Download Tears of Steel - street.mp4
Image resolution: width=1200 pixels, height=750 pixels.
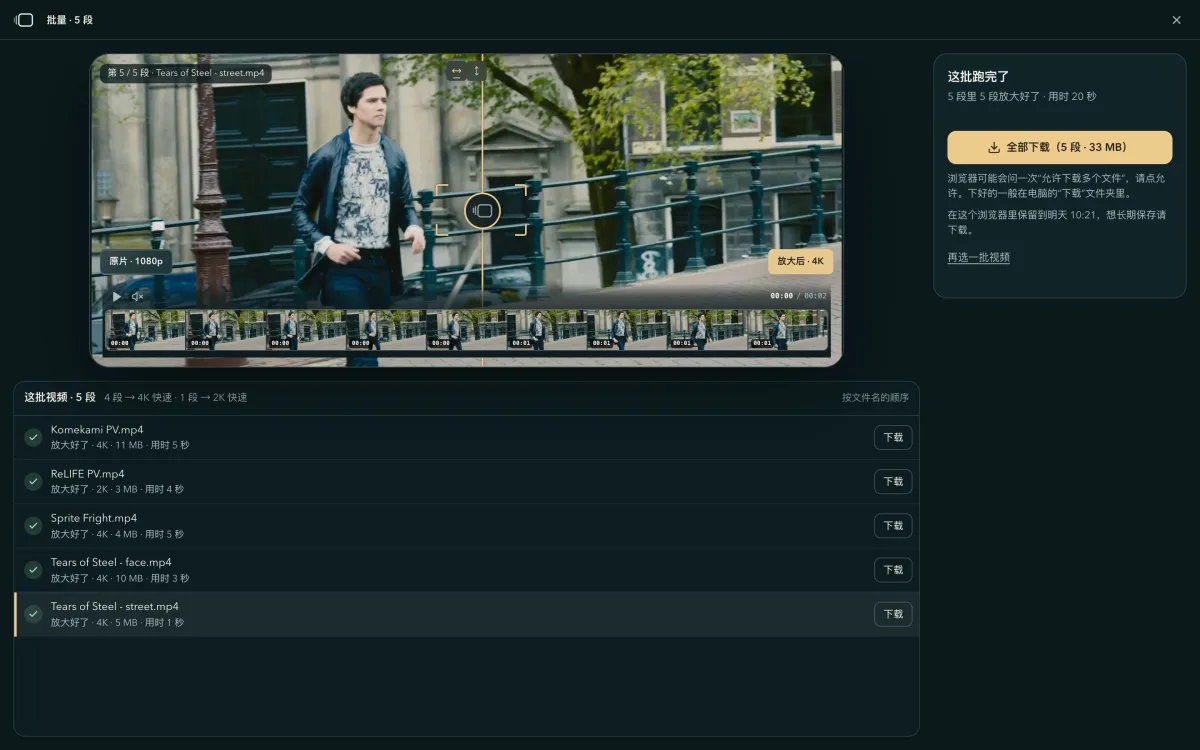pos(893,614)
